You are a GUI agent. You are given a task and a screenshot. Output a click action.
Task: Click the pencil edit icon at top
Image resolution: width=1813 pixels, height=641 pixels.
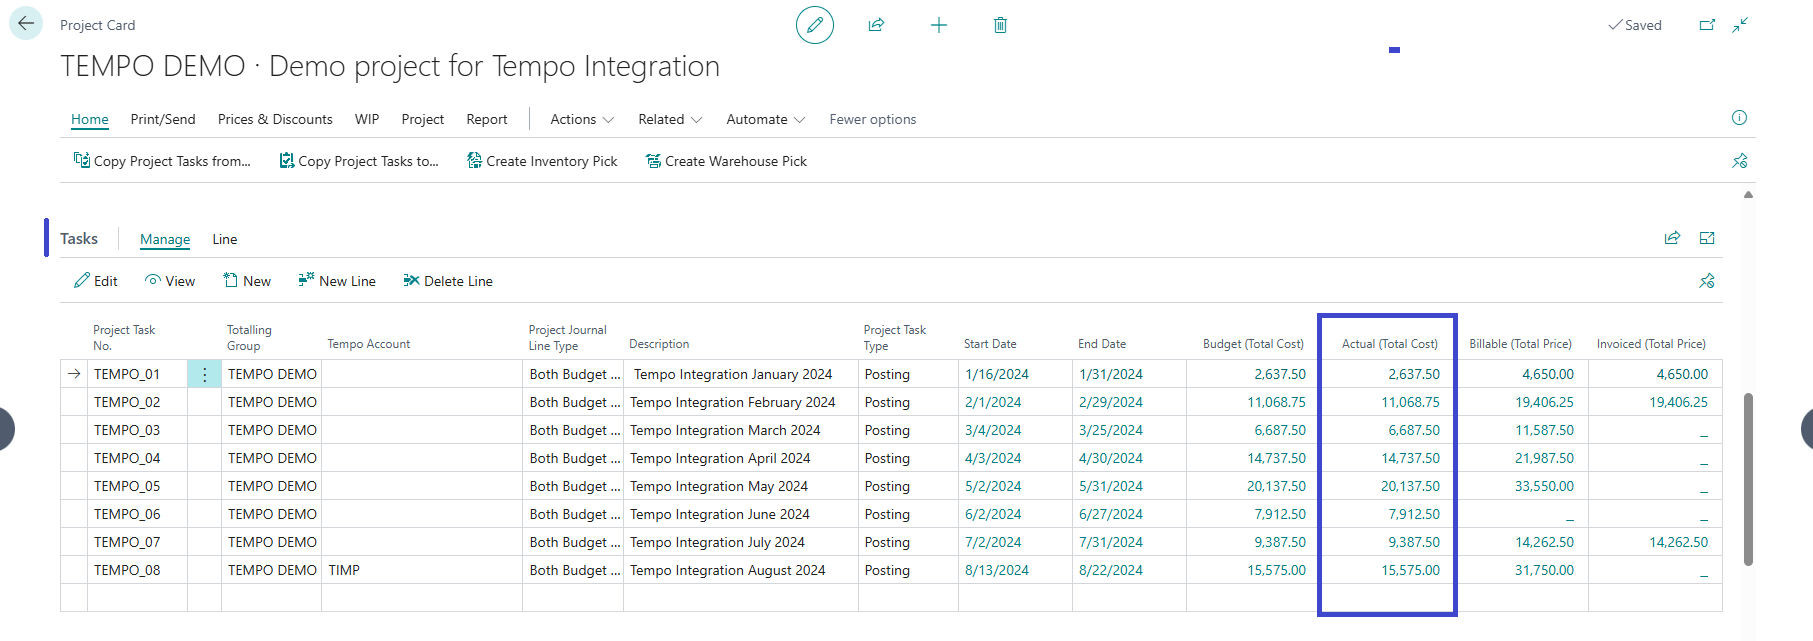click(x=814, y=25)
